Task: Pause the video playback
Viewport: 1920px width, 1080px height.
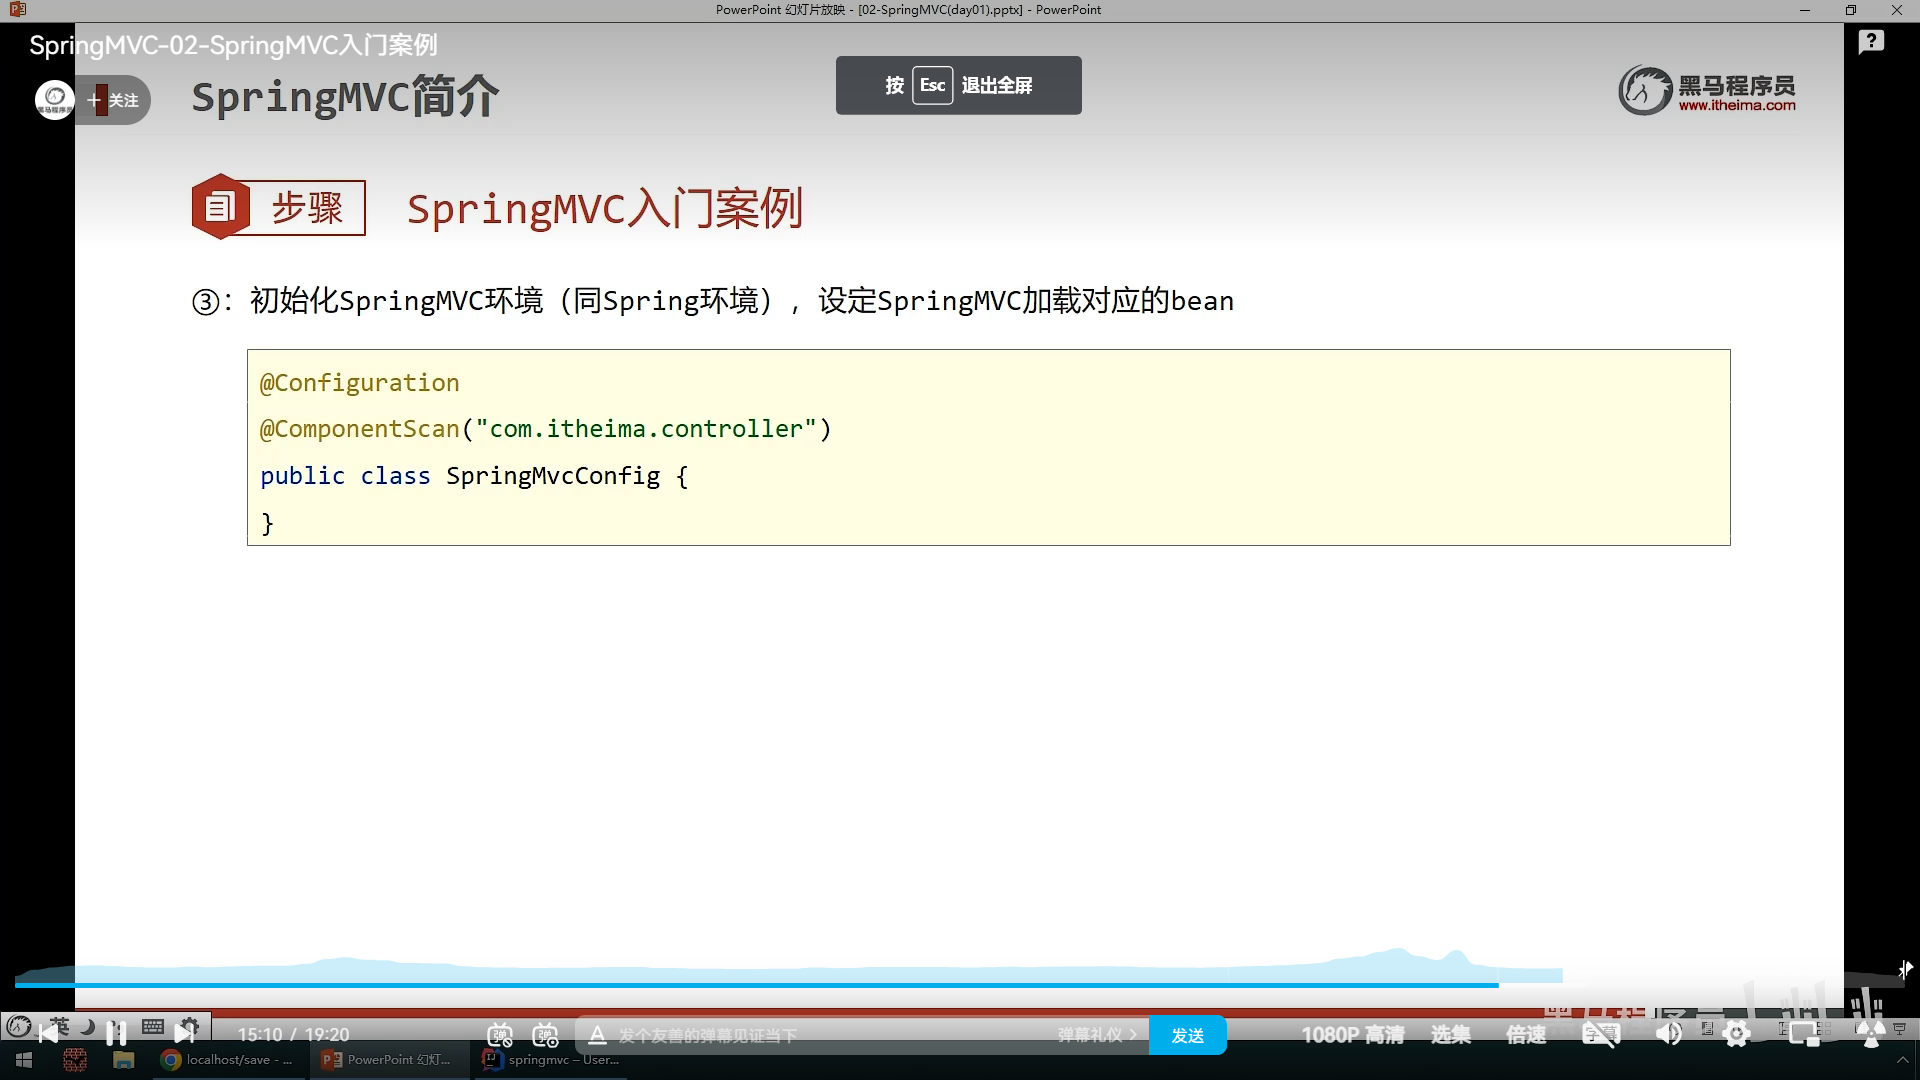Action: (x=116, y=1033)
